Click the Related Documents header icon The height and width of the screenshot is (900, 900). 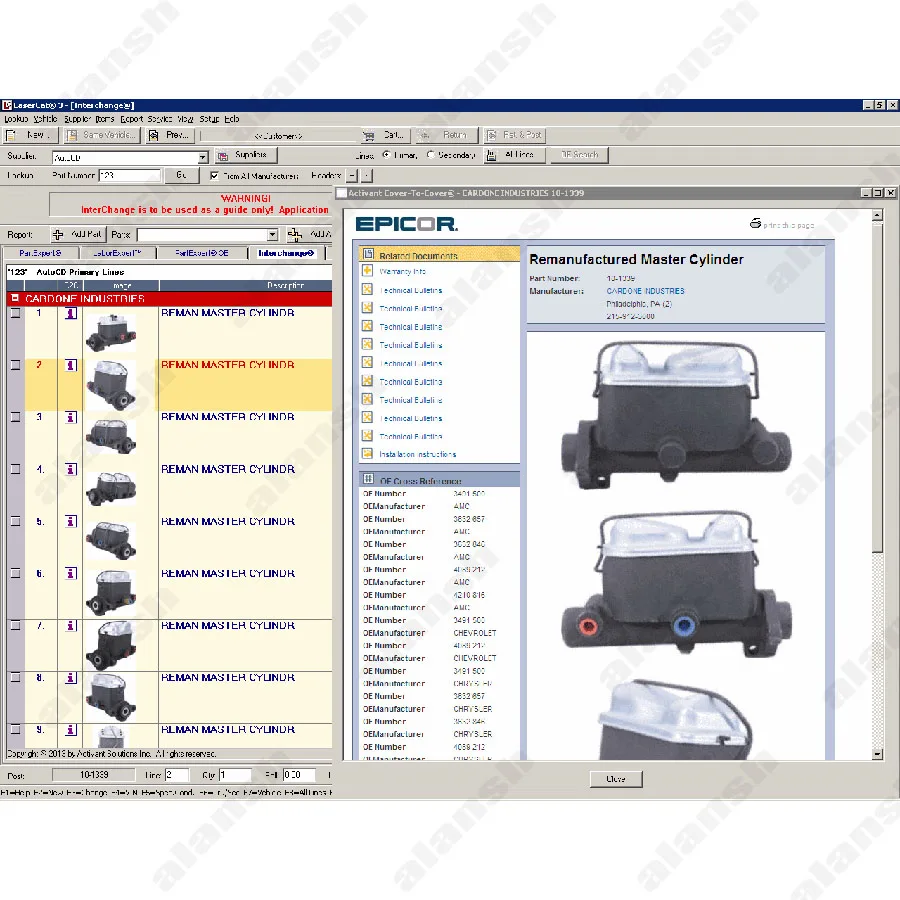pos(368,254)
